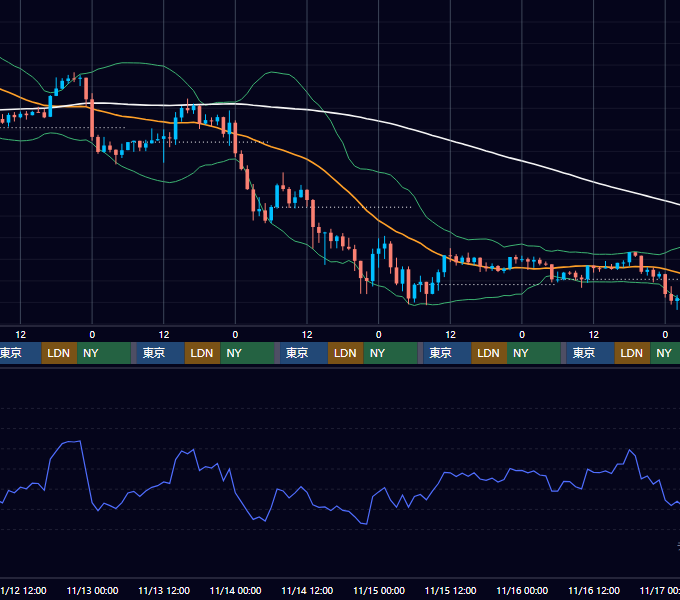Click the LDN session block on 11/13
The image size is (680, 600).
pos(203,353)
